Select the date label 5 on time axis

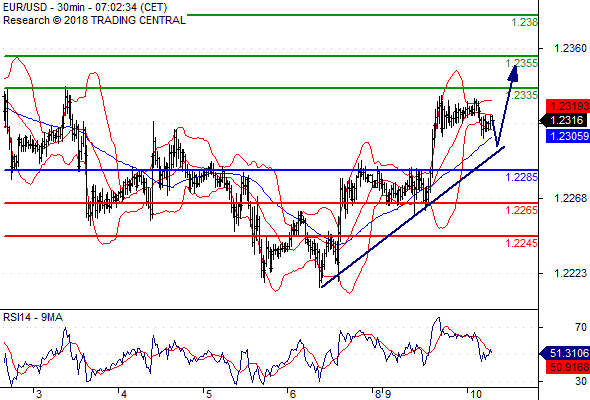point(209,394)
